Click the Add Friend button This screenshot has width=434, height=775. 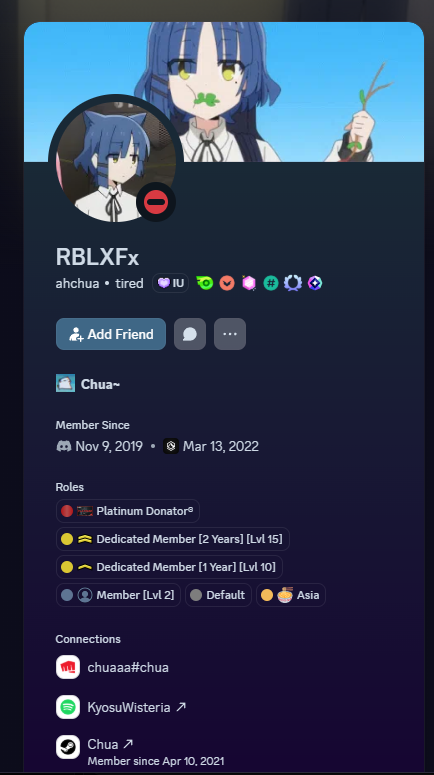[111, 334]
